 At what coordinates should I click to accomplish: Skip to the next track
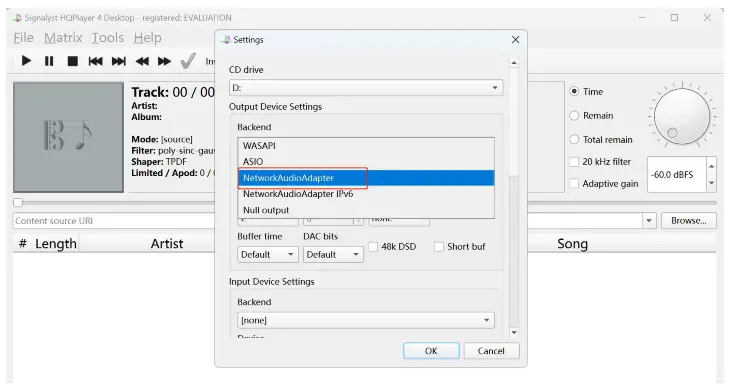[119, 61]
